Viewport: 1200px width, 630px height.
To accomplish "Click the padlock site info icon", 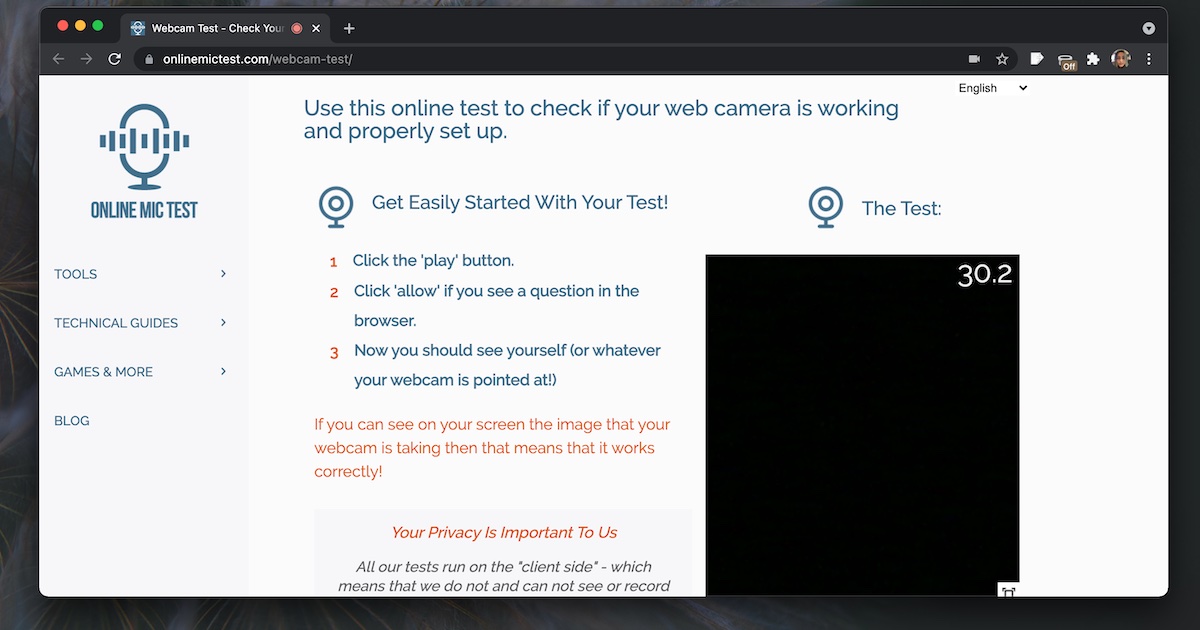I will [149, 59].
